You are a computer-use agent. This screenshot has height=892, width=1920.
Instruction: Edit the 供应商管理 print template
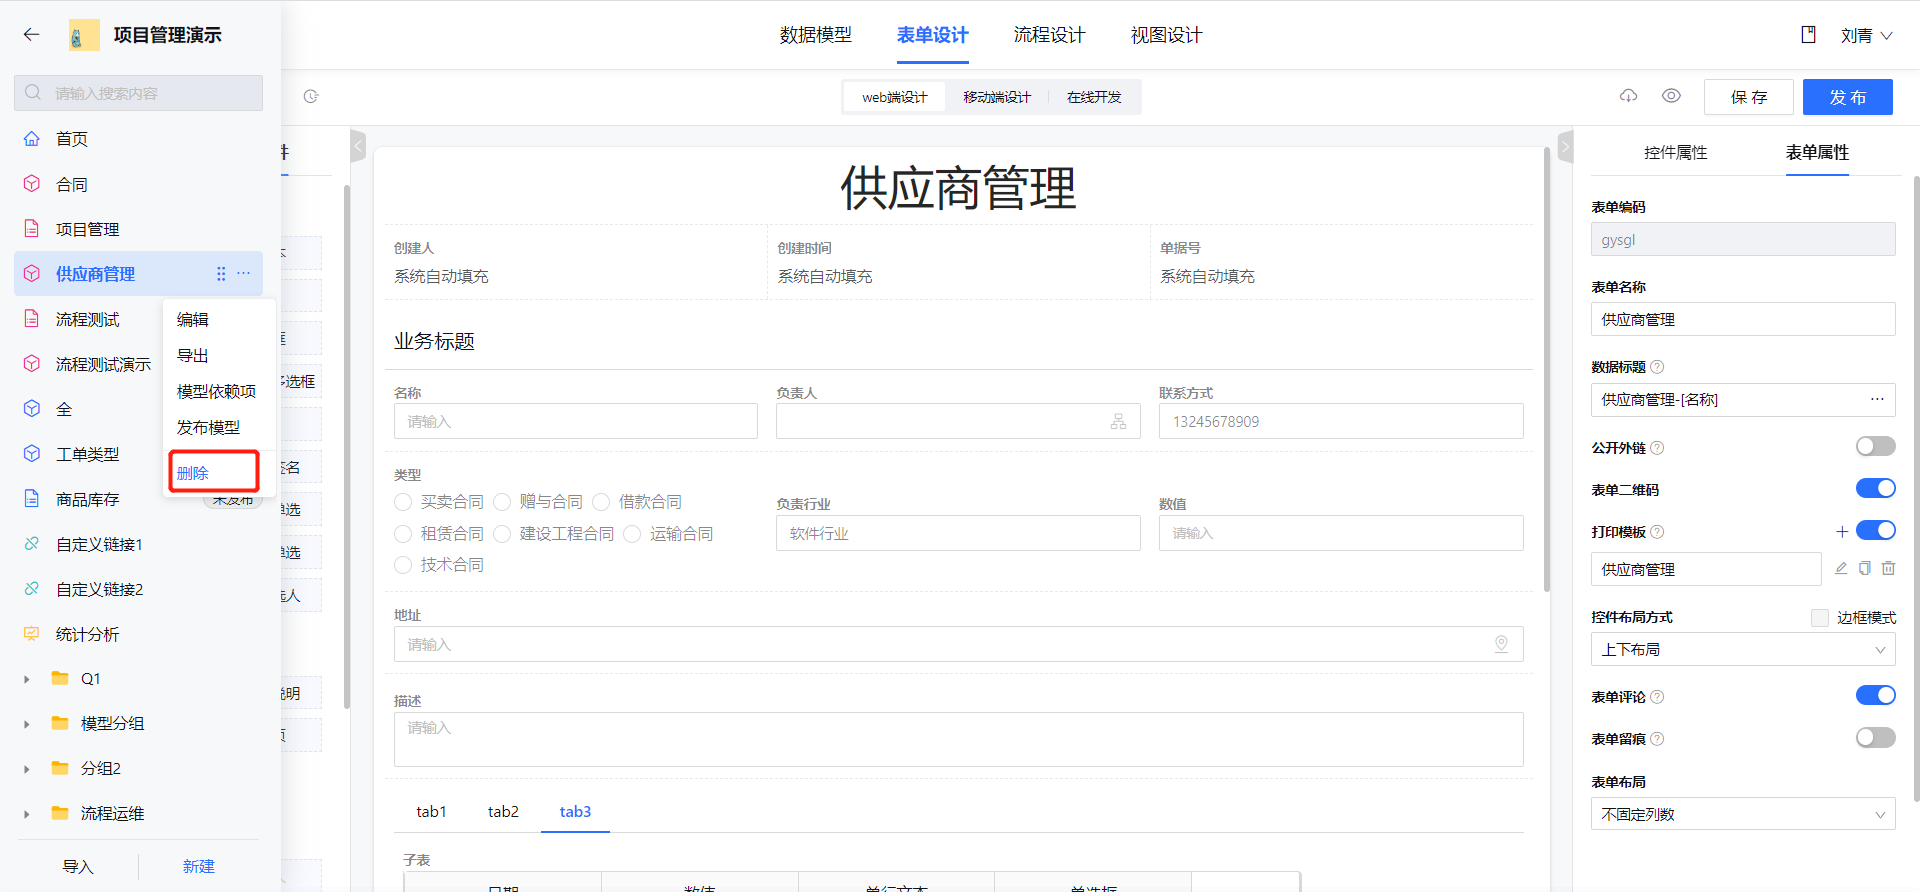1841,568
